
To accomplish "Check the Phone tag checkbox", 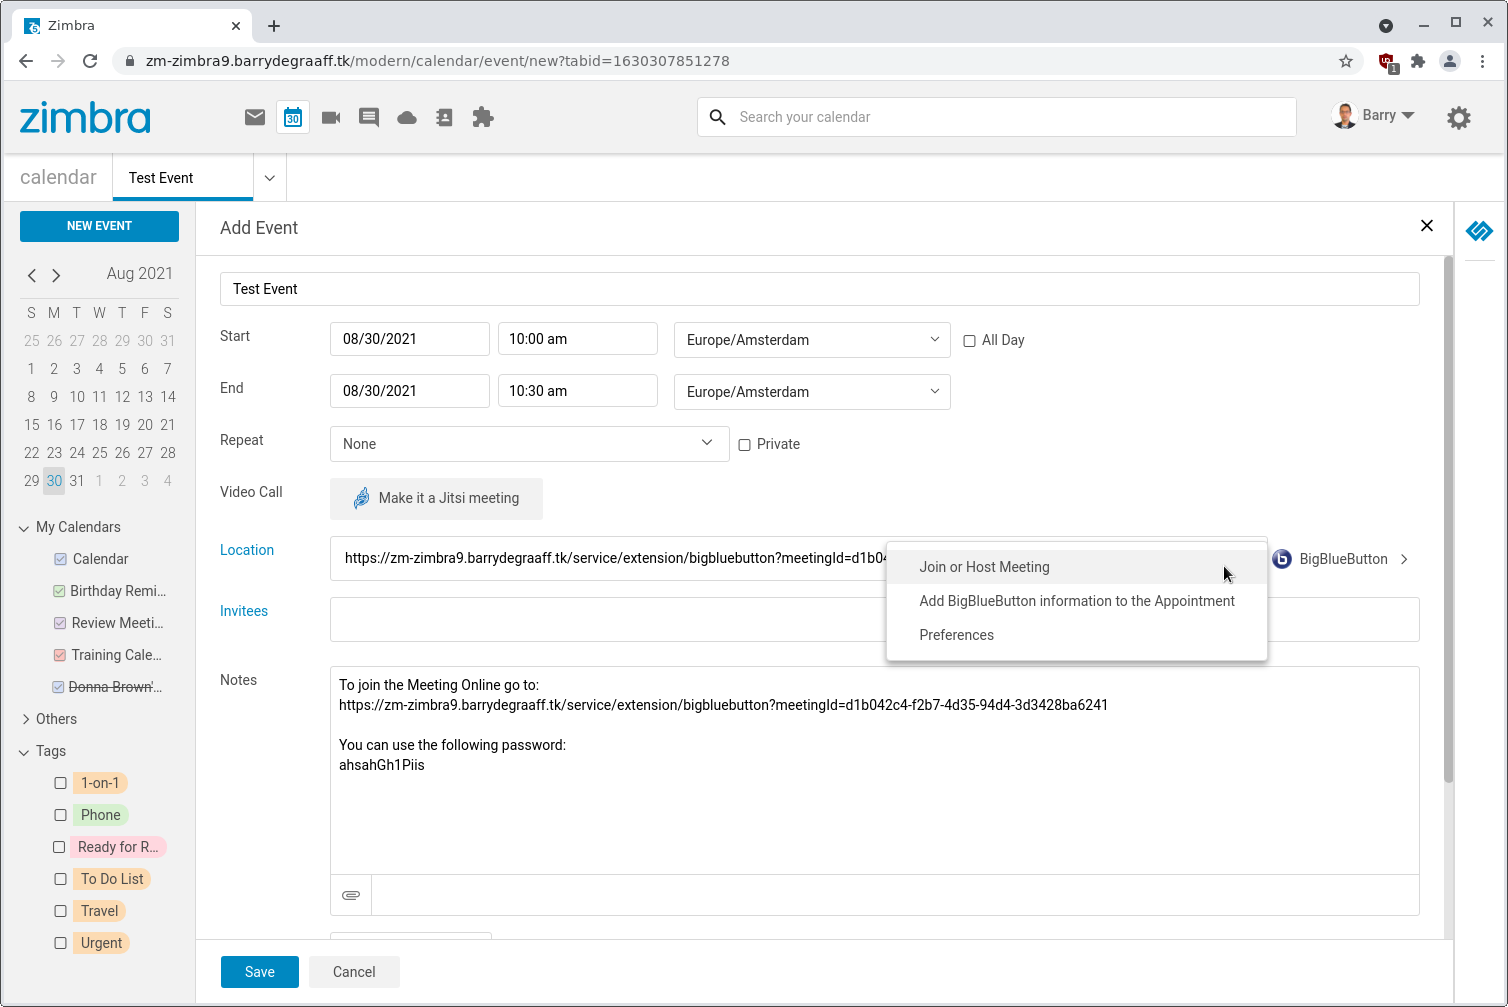I will (60, 815).
